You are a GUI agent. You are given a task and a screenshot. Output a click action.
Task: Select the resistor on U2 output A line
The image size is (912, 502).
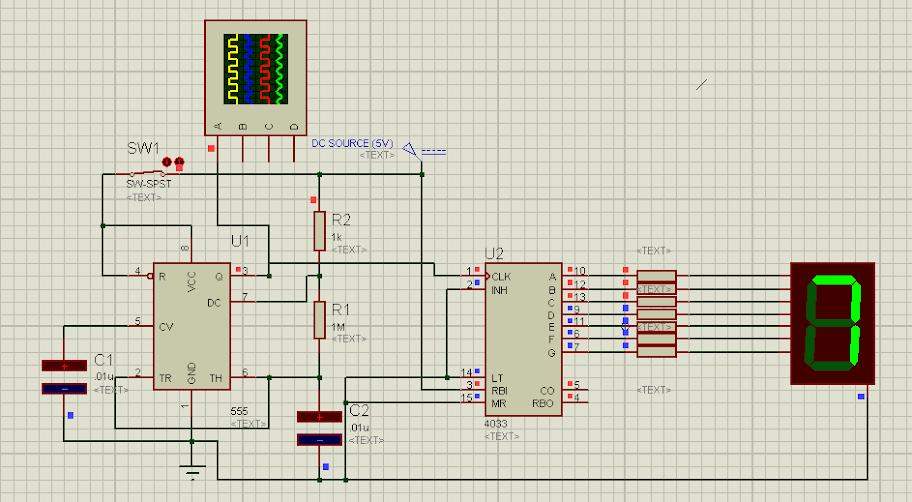(x=657, y=276)
